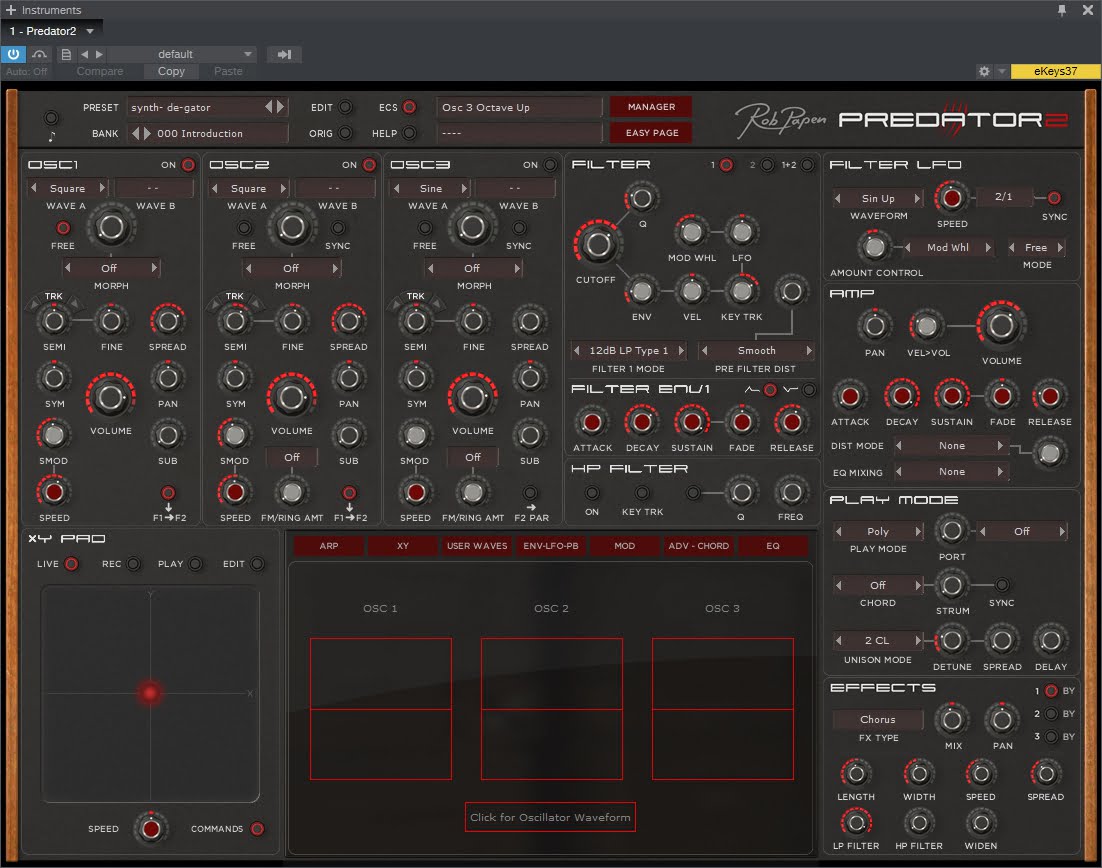This screenshot has height=868, width=1102.
Task: Pin the Instruments window
Action: (x=1062, y=10)
